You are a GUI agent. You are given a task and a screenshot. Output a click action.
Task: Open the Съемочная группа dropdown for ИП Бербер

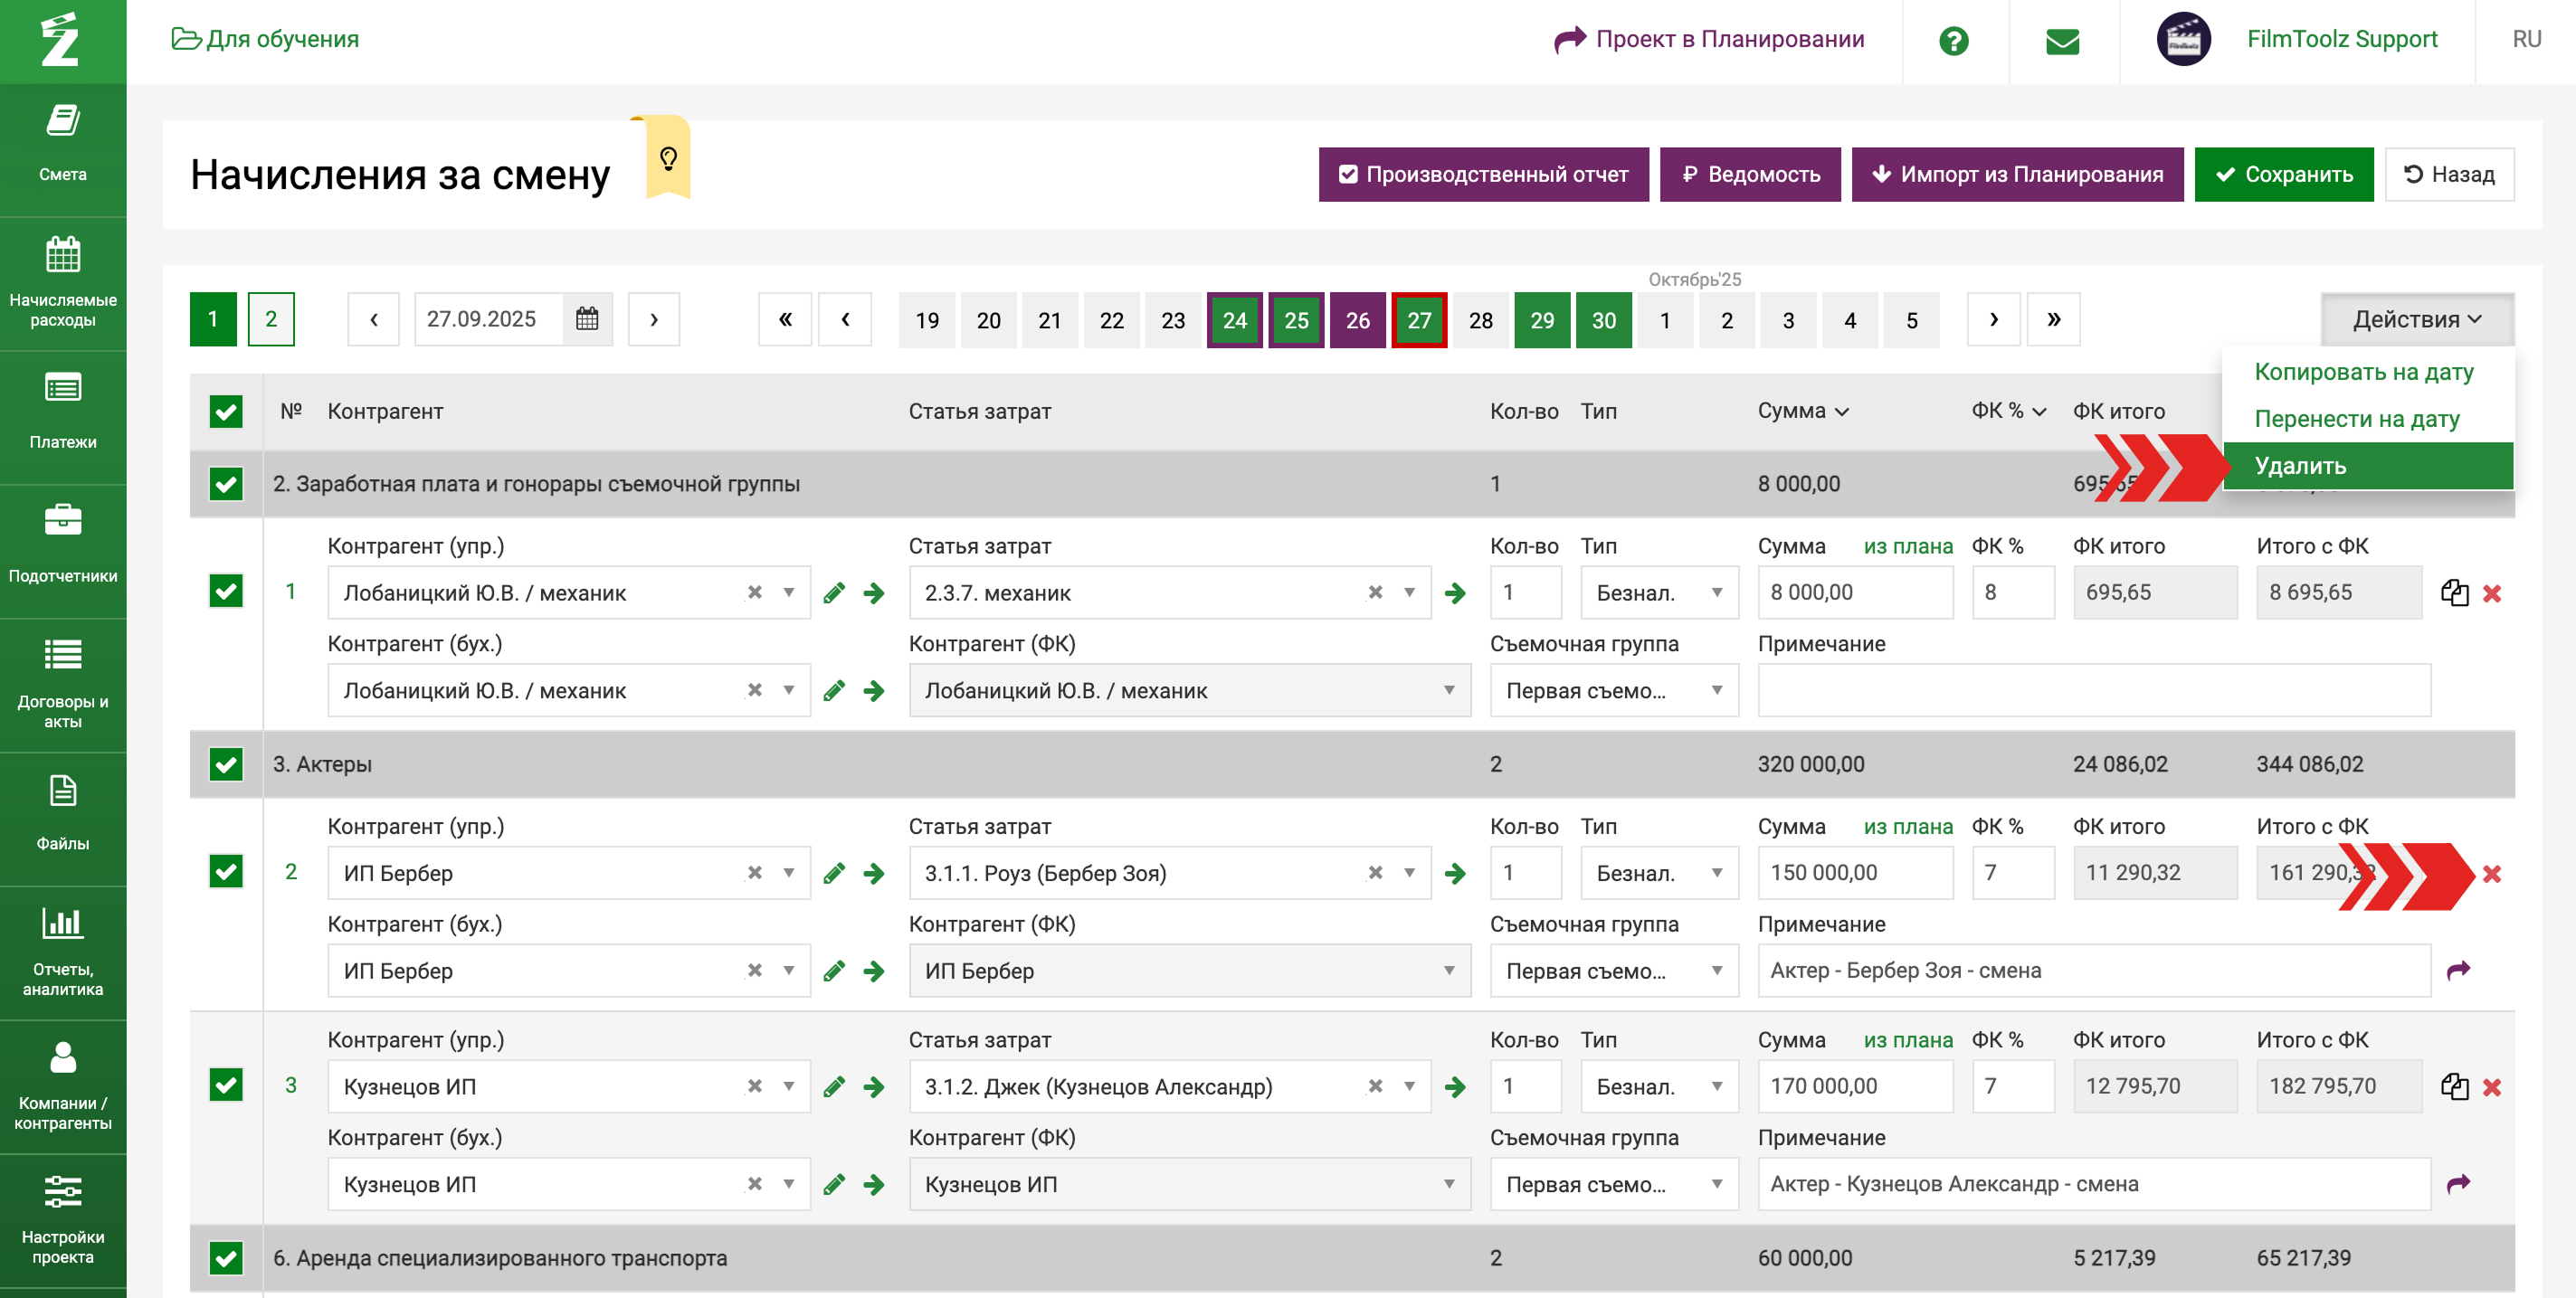click(x=1613, y=971)
